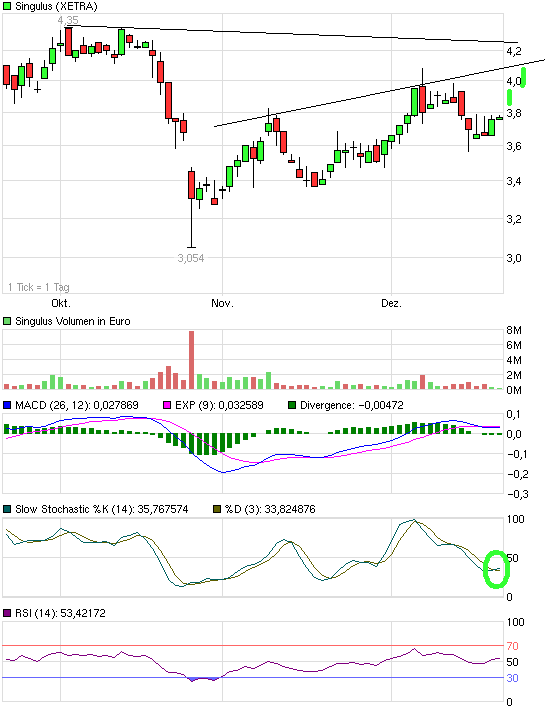The width and height of the screenshot is (545, 710).
Task: Click the green Singulus (XETRA) legend square
Action: (x=7, y=6)
